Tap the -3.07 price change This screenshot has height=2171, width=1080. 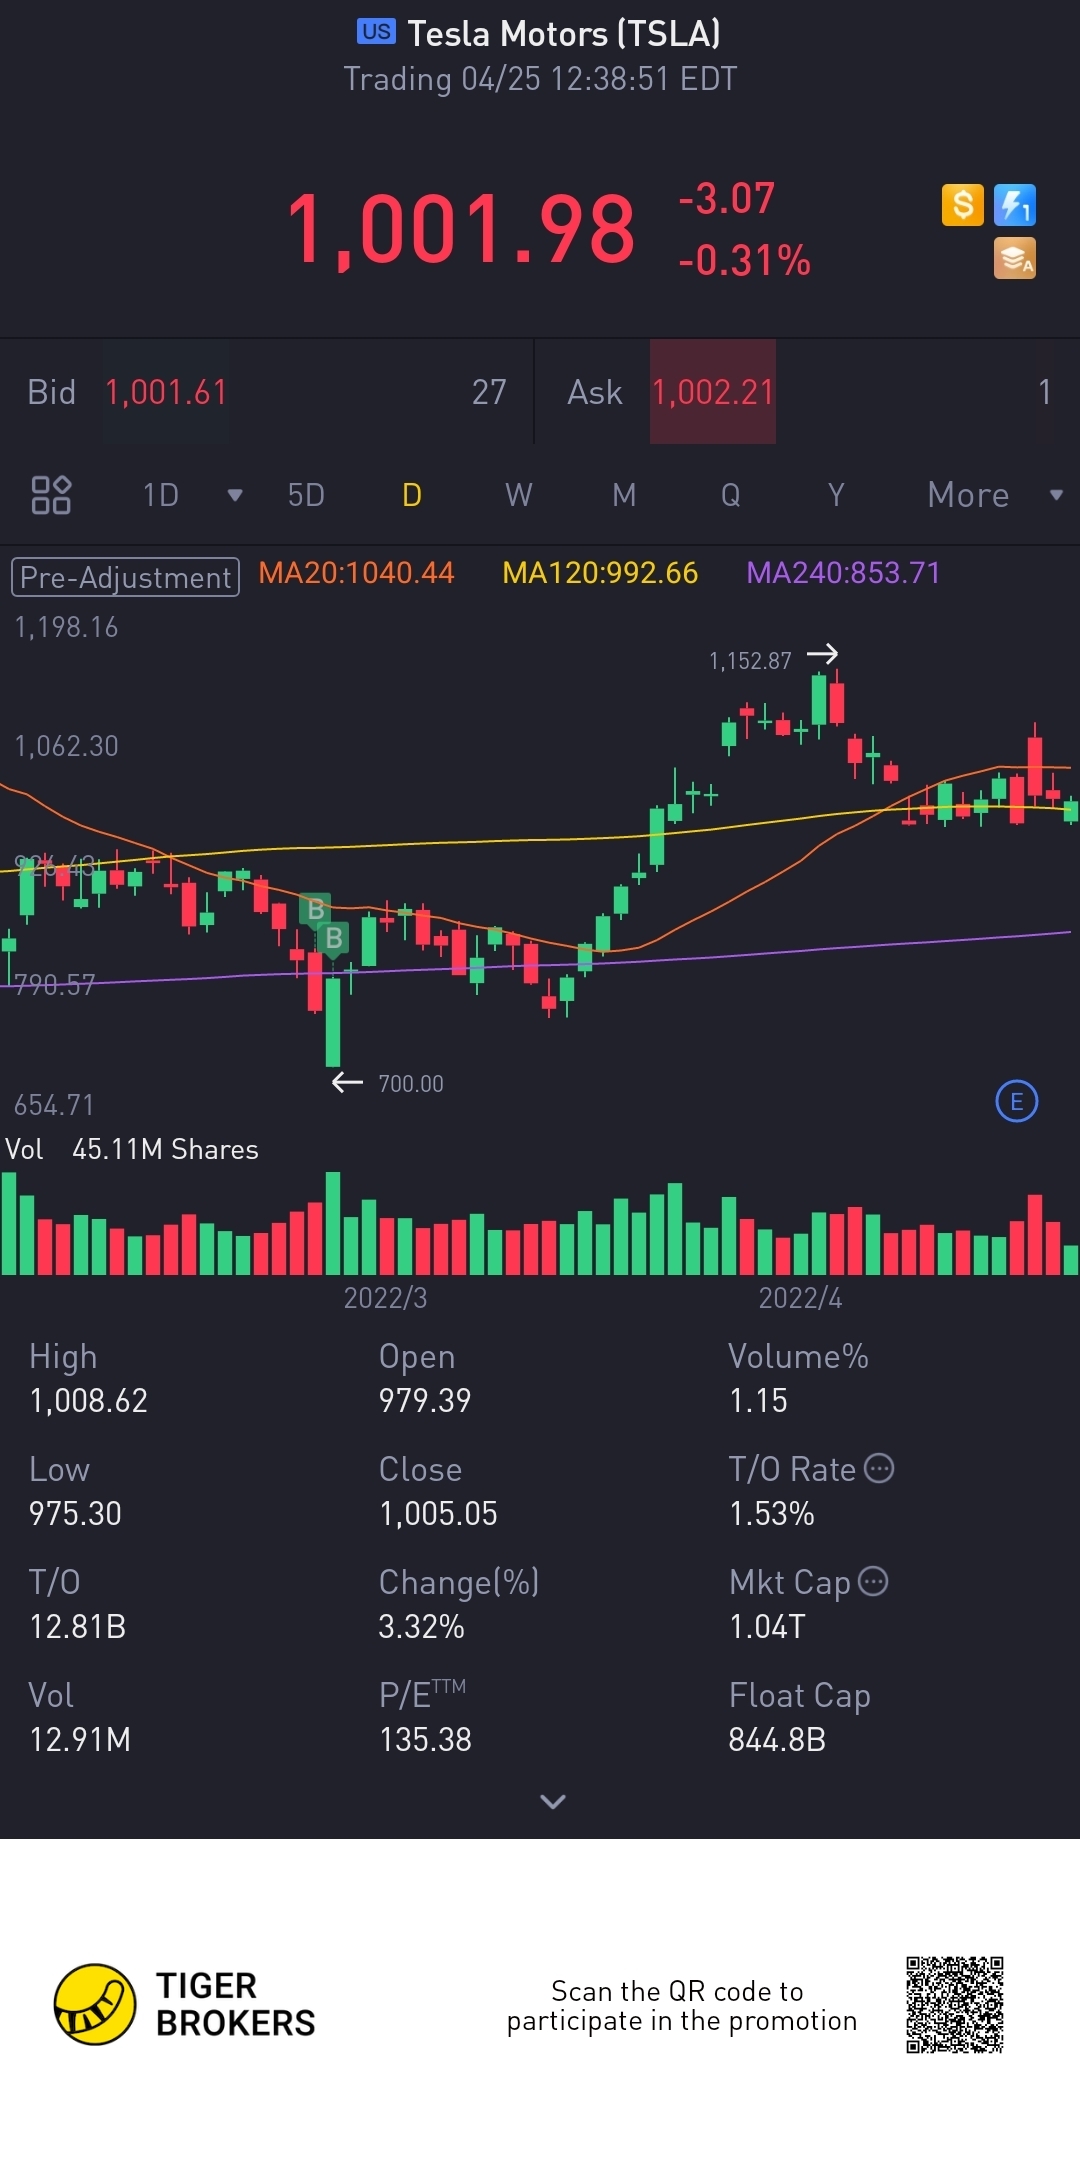pyautogui.click(x=727, y=198)
